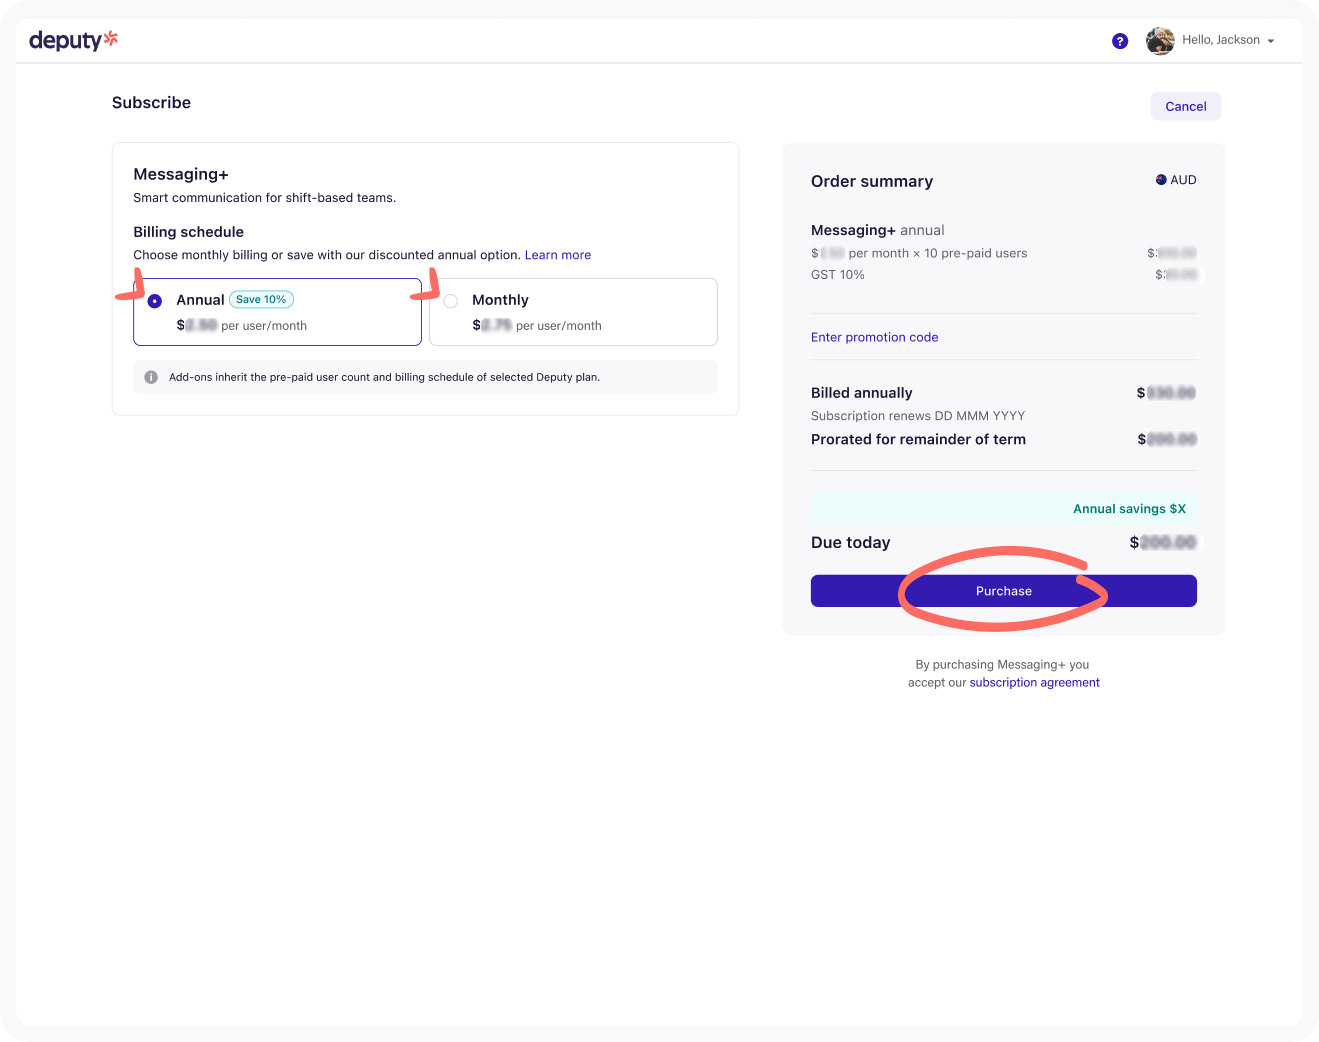Click the Deputy logo wordmark
Viewport: 1319px width, 1042px height.
point(65,41)
